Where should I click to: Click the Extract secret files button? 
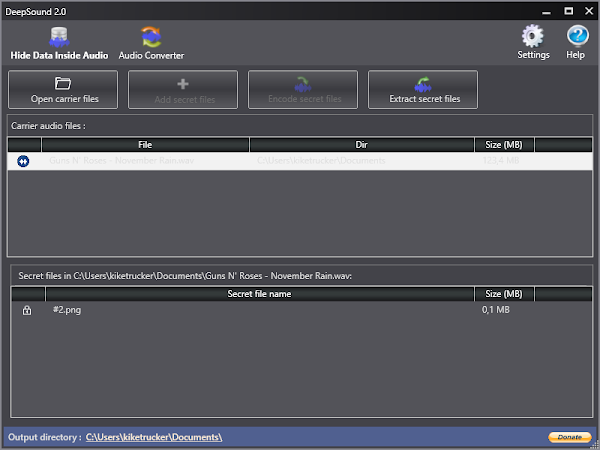pos(423,90)
